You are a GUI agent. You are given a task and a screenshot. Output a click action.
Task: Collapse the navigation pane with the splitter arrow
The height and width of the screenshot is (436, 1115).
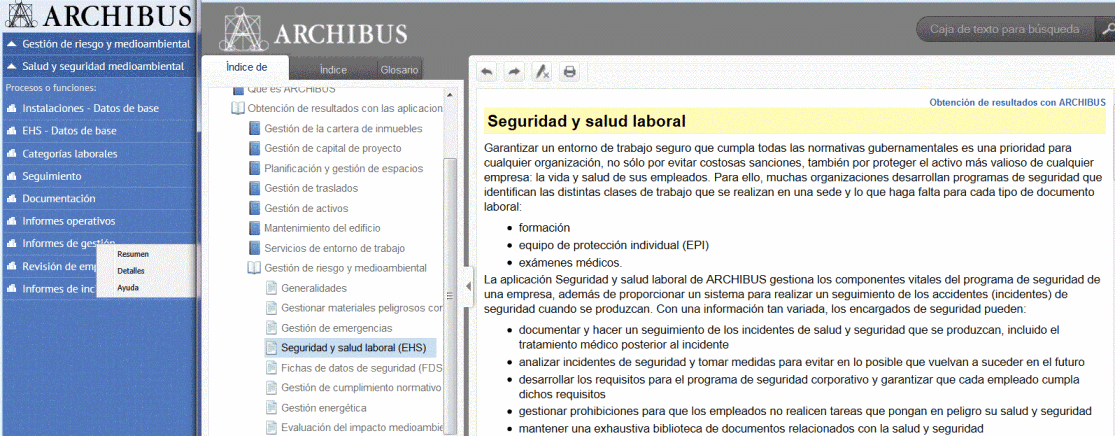[468, 285]
